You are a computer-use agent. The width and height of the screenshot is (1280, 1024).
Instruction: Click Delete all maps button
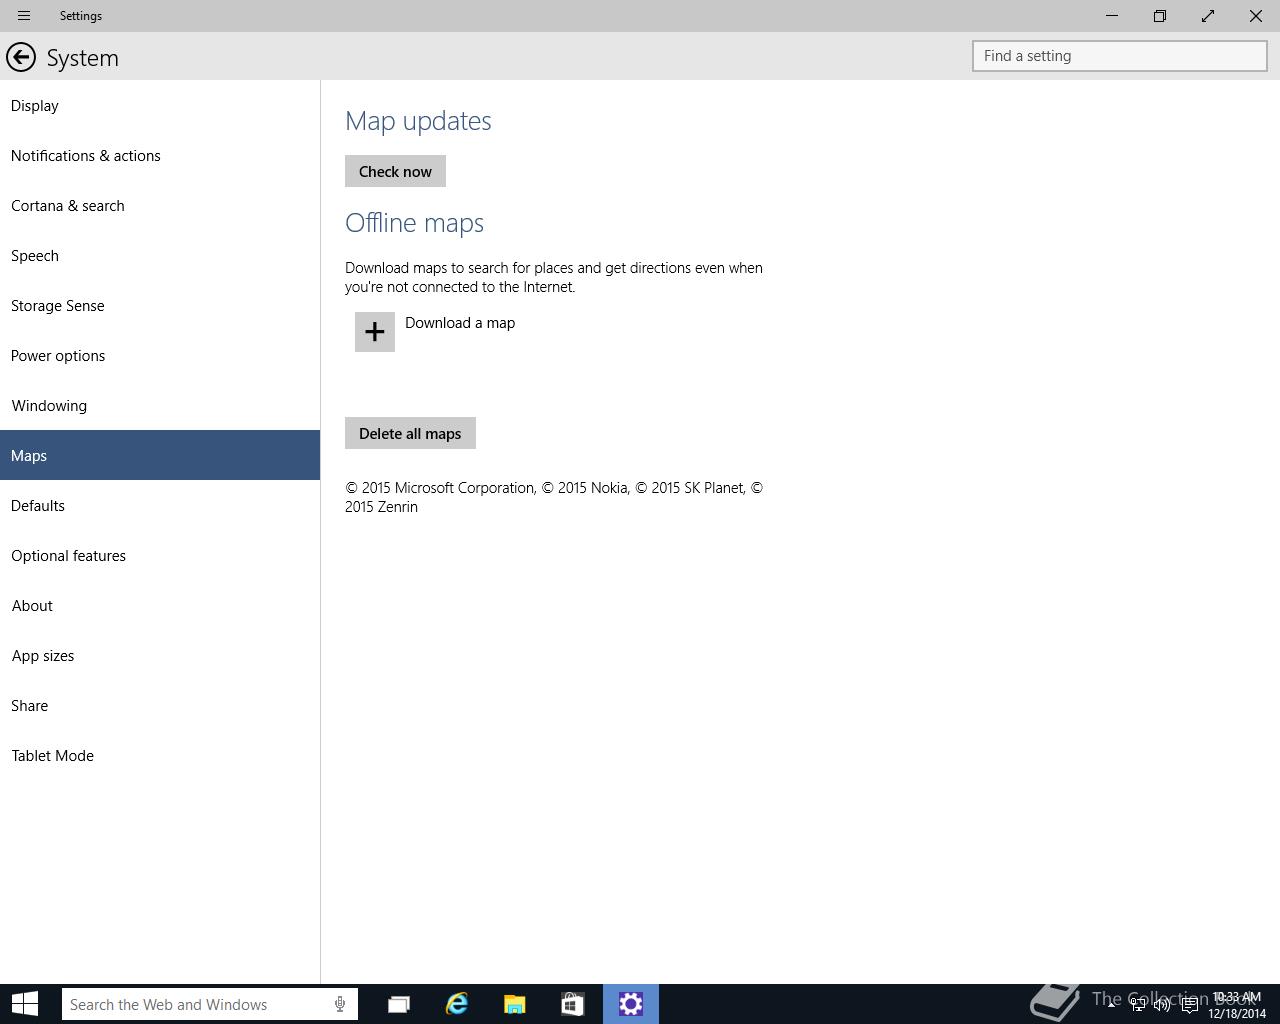[410, 433]
